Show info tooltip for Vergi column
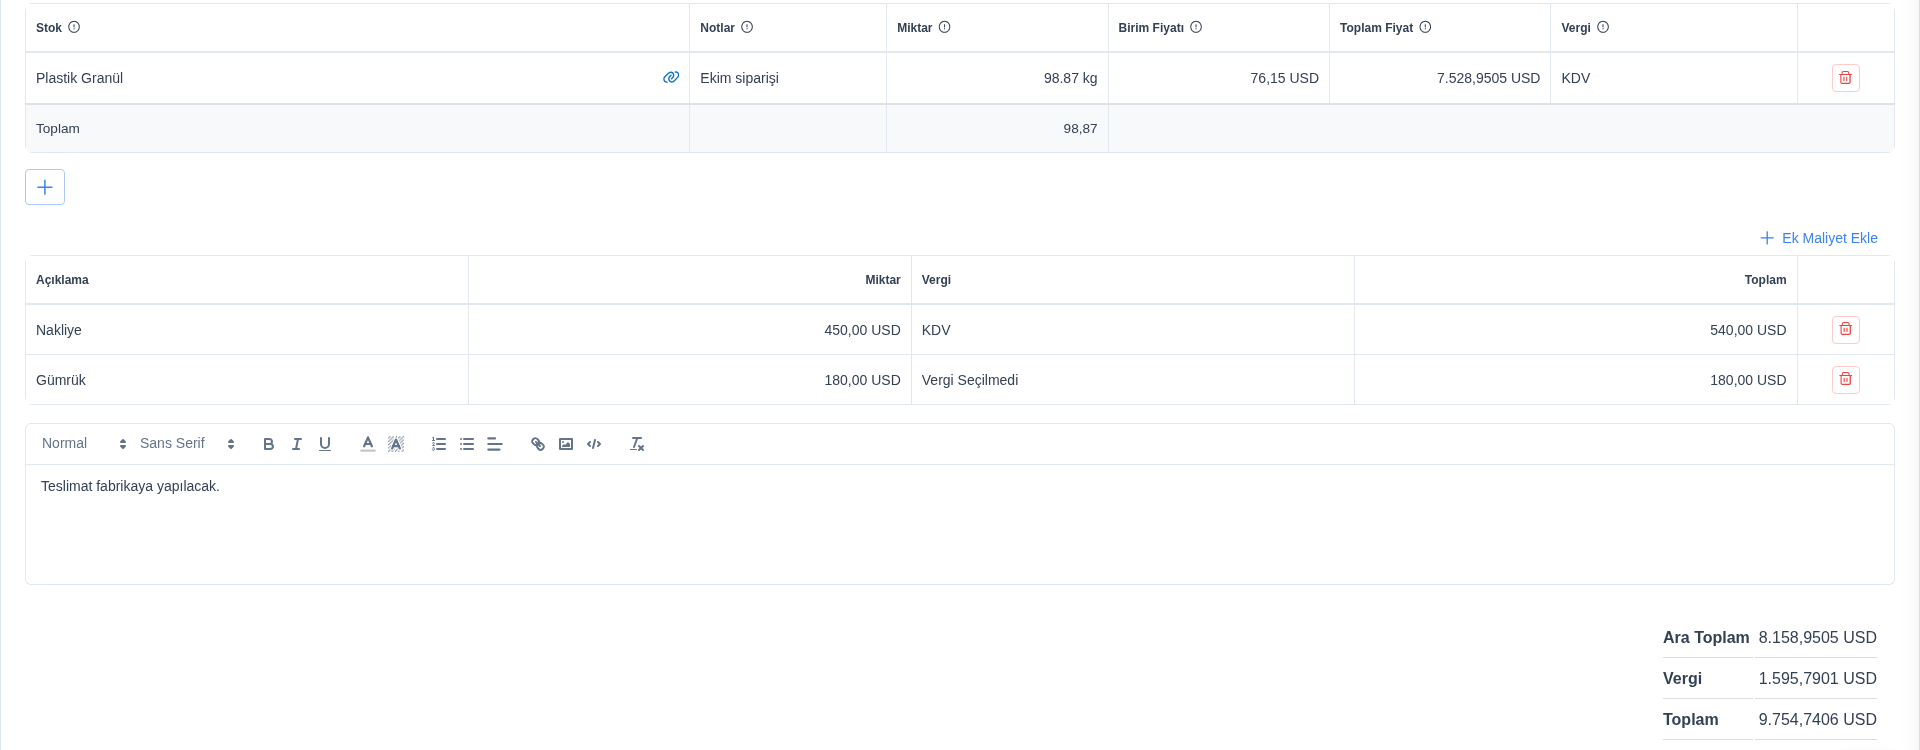This screenshot has height=750, width=1920. pyautogui.click(x=1603, y=27)
